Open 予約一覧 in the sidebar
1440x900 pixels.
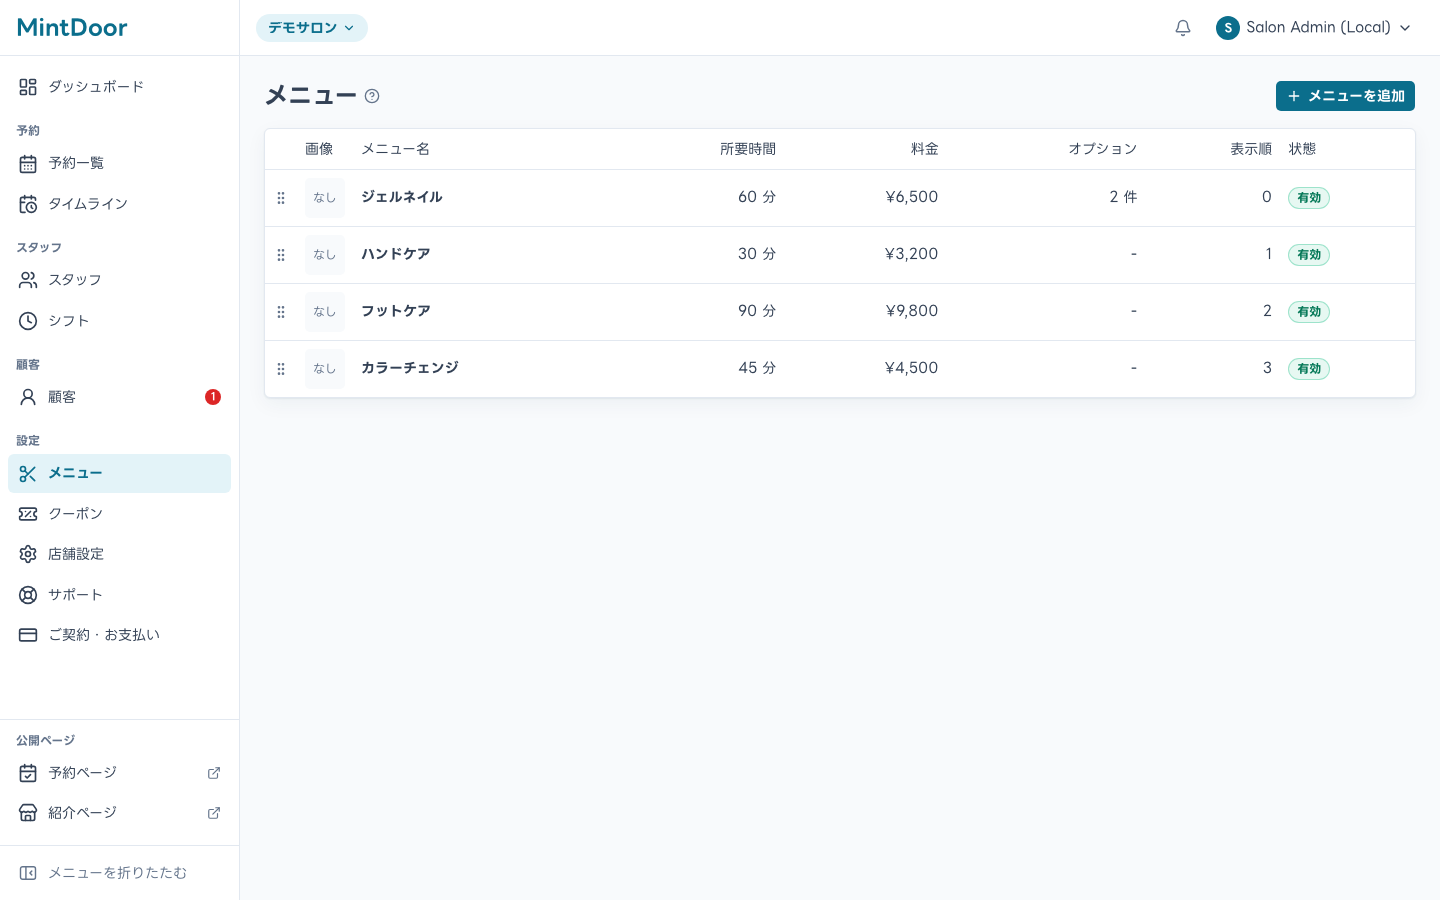pos(119,163)
